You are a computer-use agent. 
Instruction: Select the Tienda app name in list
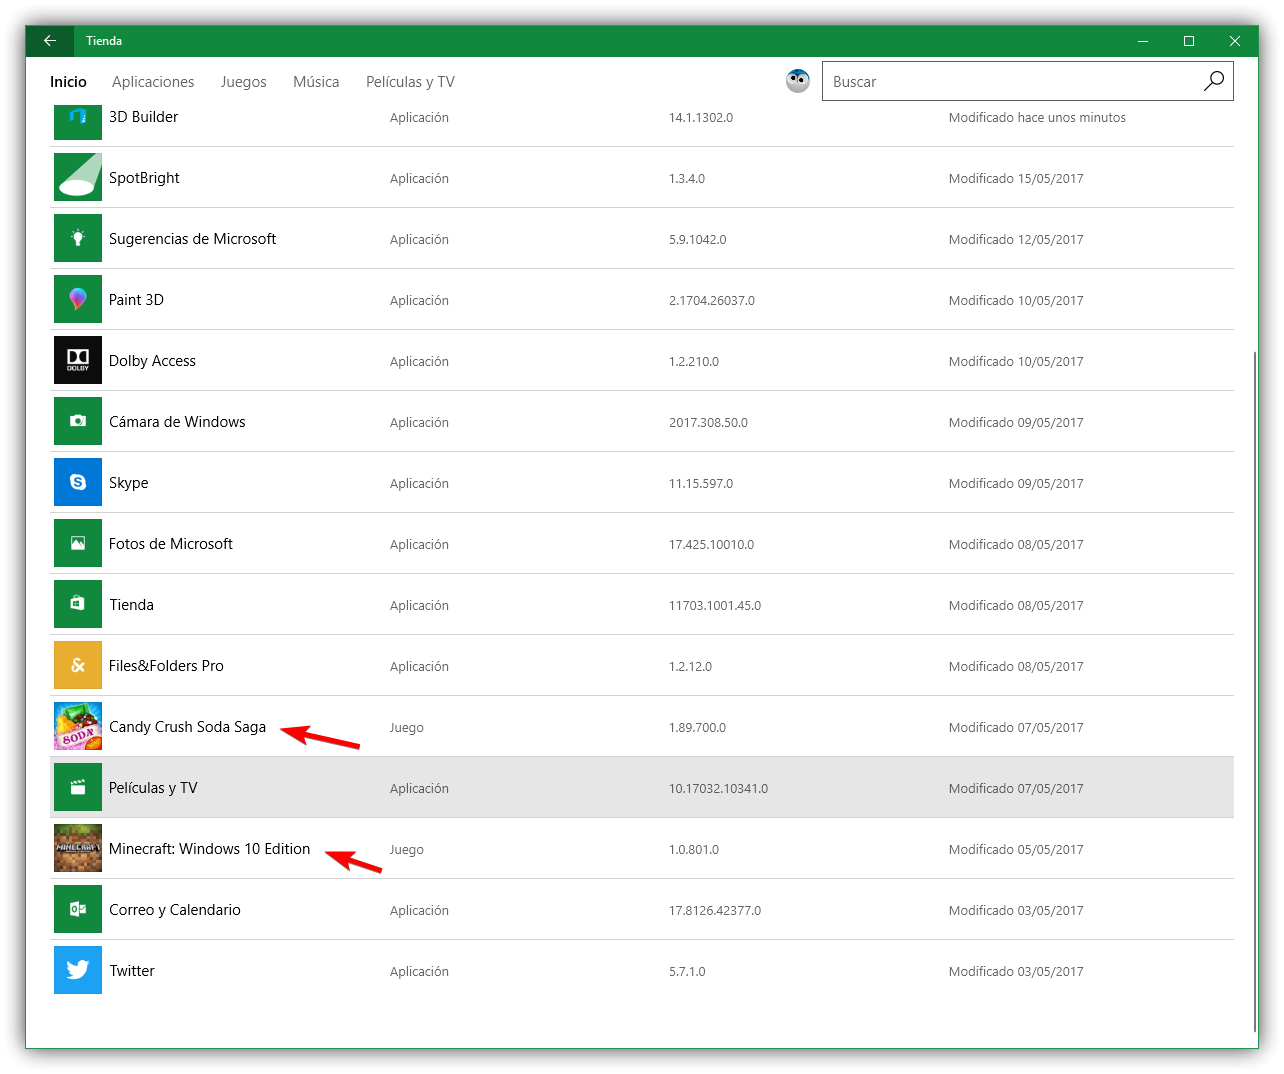click(131, 605)
